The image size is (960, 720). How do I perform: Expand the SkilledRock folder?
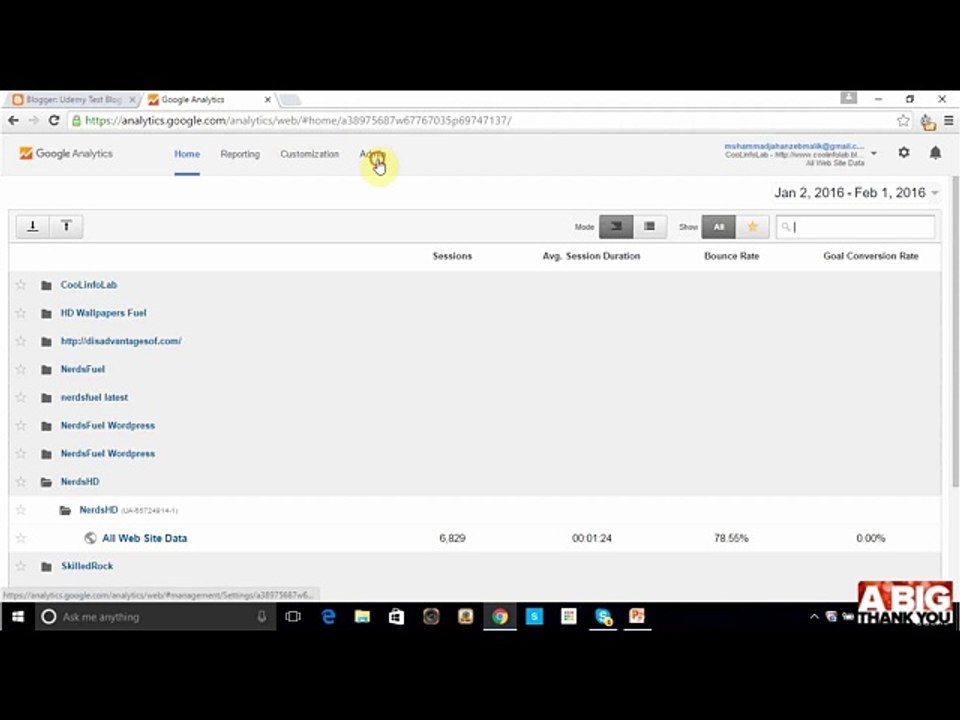(x=46, y=567)
